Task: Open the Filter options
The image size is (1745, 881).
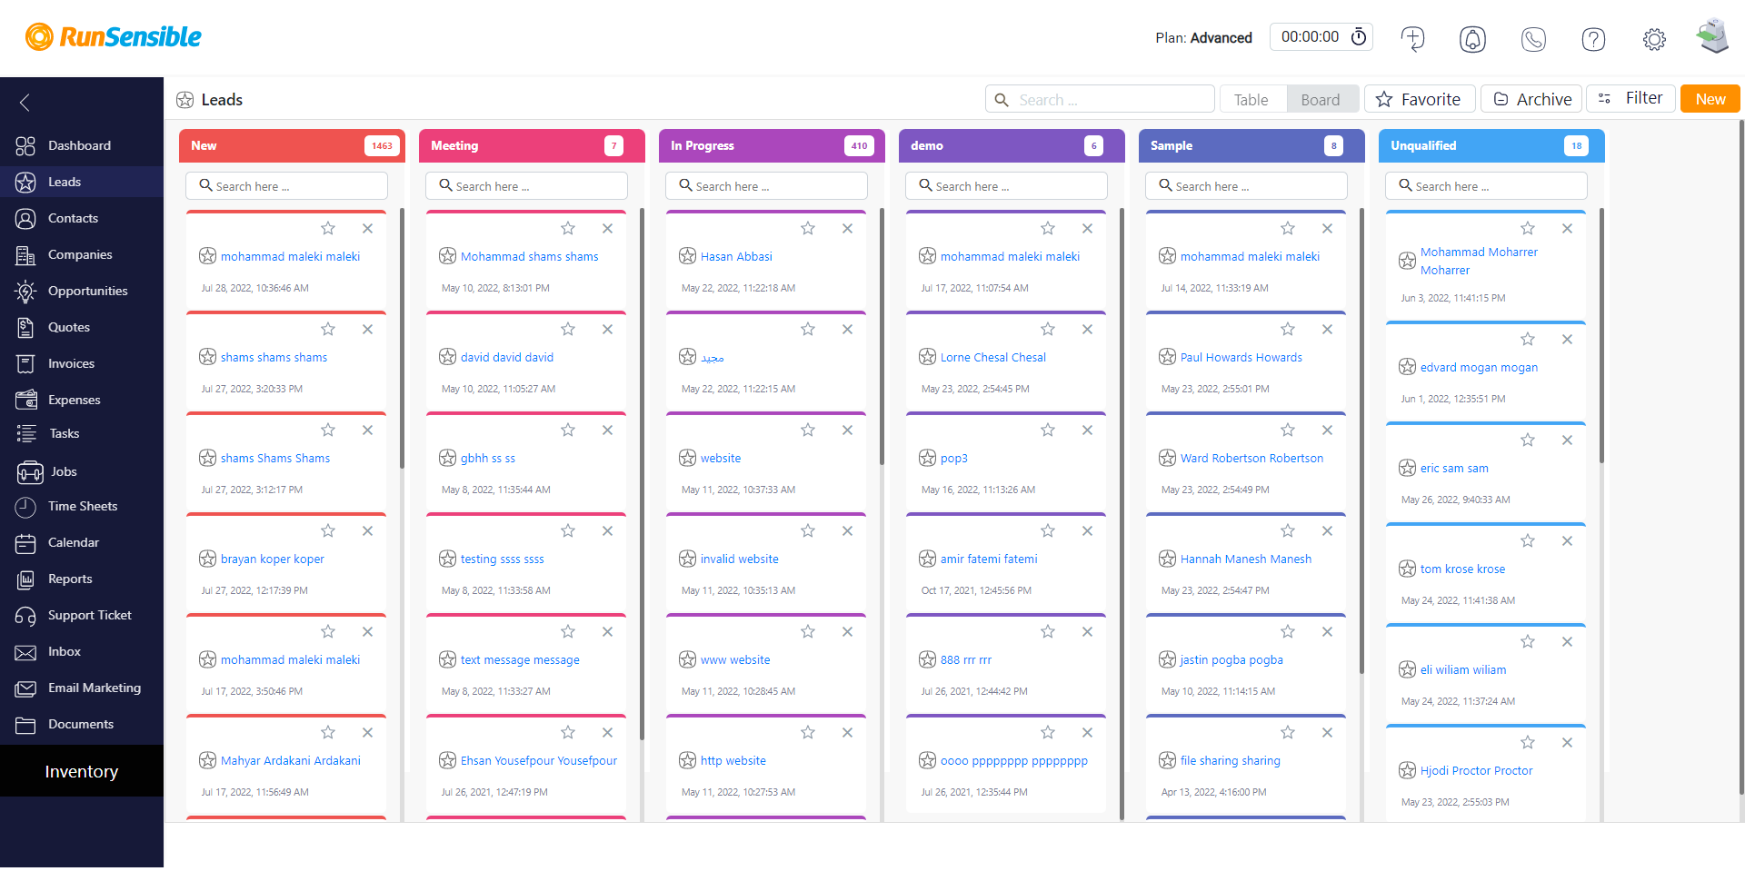Action: tap(1631, 98)
